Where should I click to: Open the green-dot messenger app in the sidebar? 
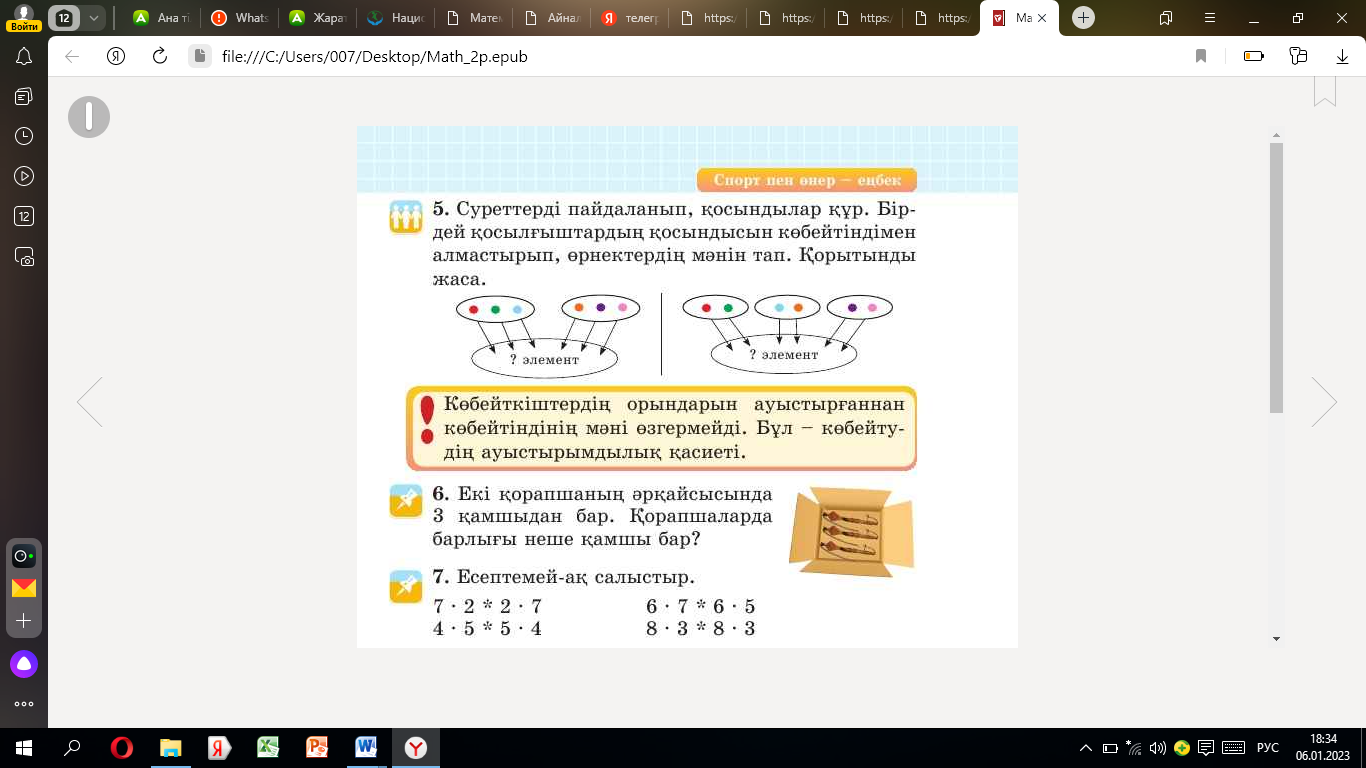point(24,556)
